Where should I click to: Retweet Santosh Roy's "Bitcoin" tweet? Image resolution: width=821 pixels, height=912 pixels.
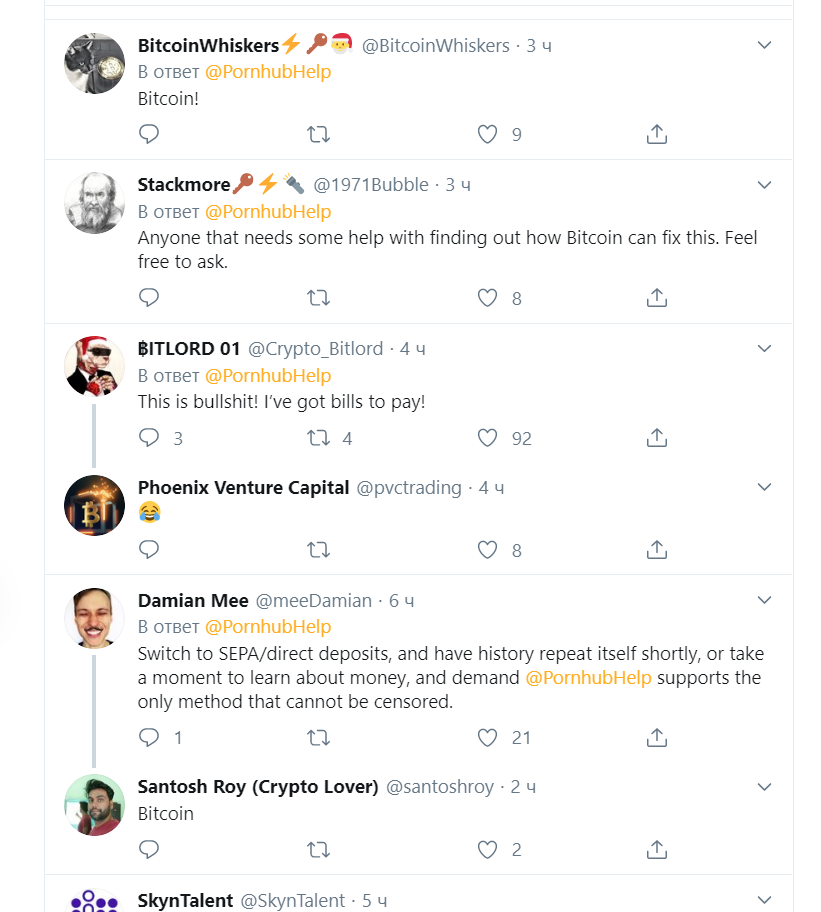pos(318,850)
